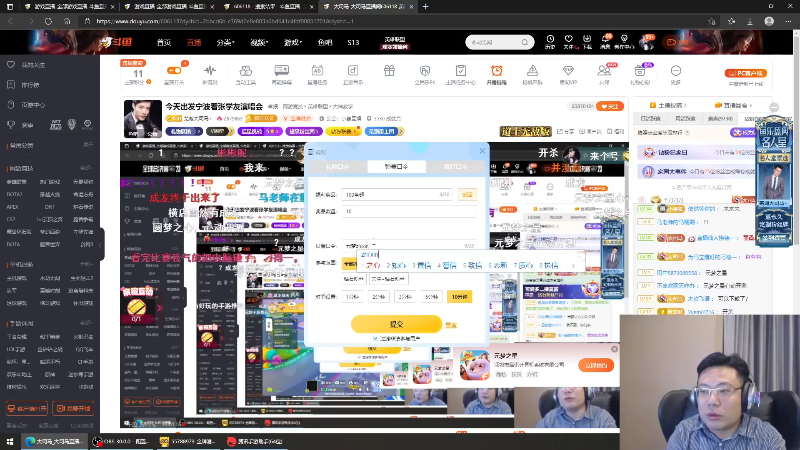The width and height of the screenshot is (800, 450).
Task: Click the small yellow button beside prize name
Action: [x=467, y=194]
